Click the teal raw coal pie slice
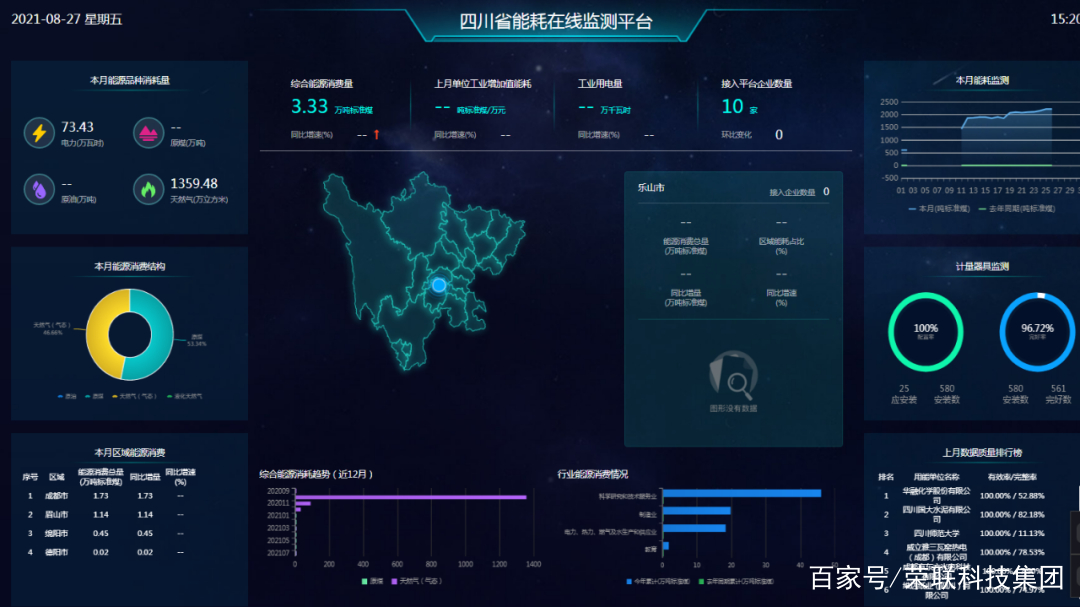The image size is (1080, 607). [x=160, y=334]
